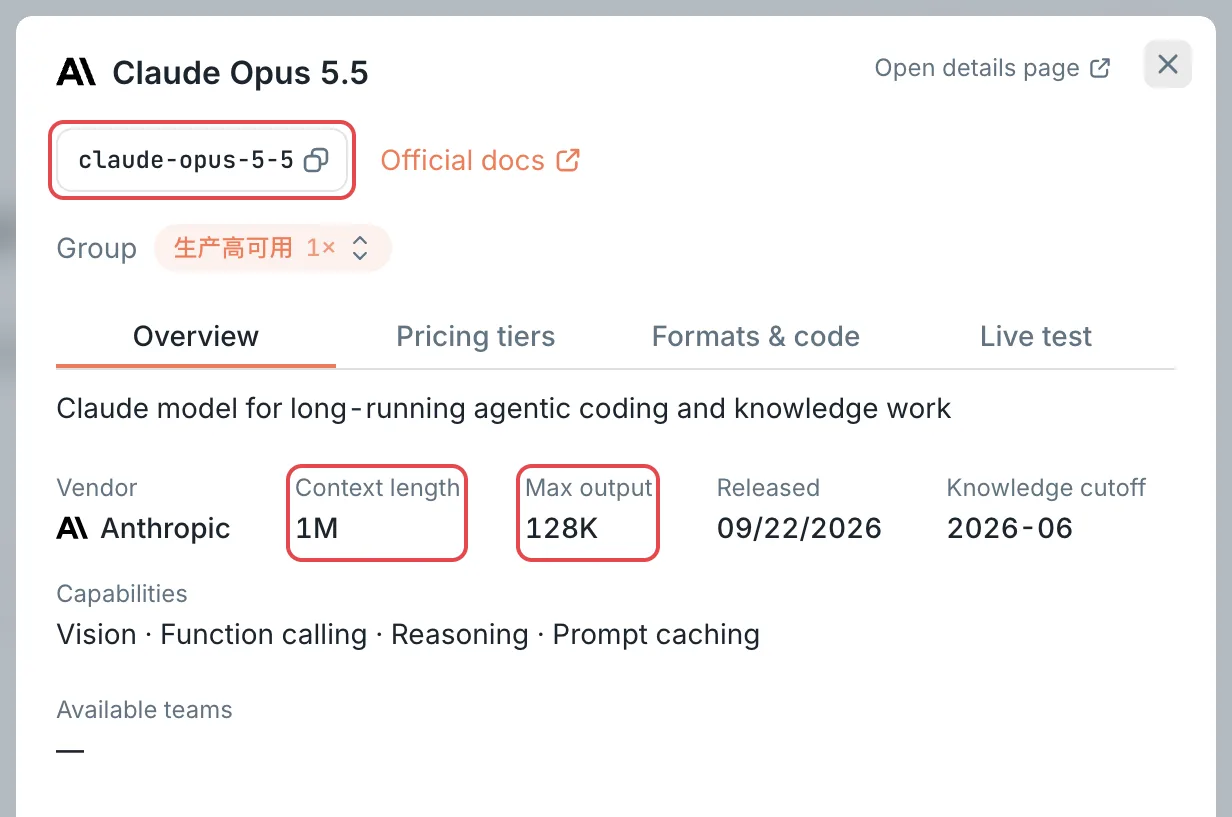The height and width of the screenshot is (817, 1232).
Task: Click the Anthropic vendor logo under Vendor
Action: tap(72, 528)
